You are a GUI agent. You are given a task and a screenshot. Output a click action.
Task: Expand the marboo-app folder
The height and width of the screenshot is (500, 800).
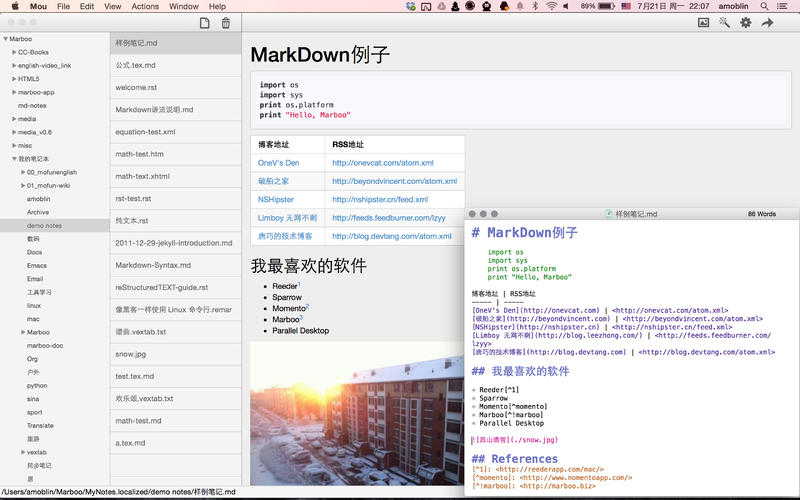tap(14, 92)
